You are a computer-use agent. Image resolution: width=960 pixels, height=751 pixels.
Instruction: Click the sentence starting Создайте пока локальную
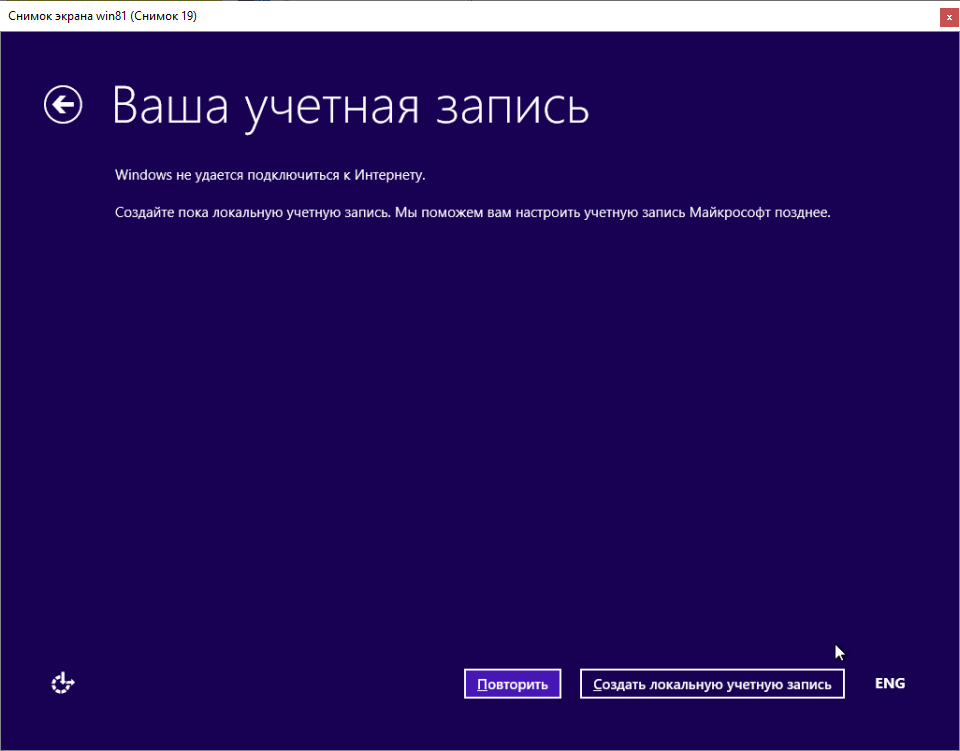pos(473,212)
